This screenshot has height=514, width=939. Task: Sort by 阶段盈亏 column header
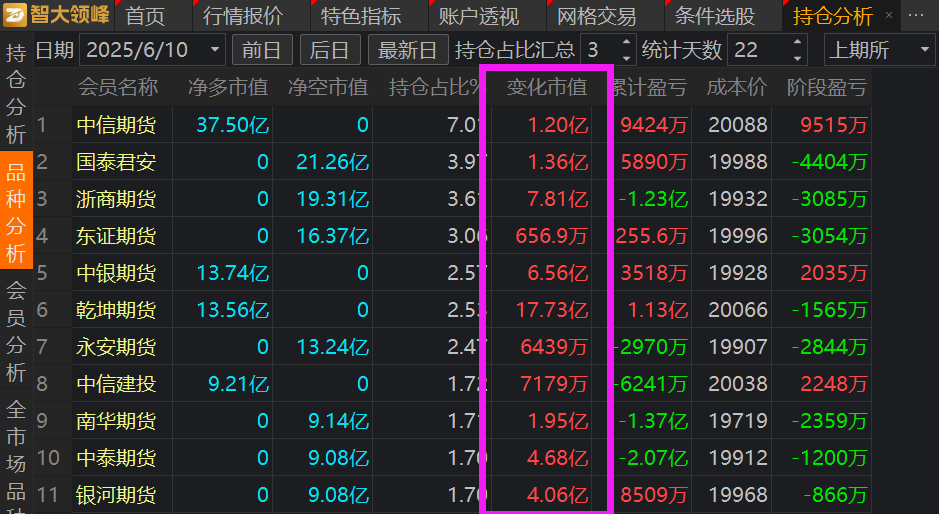pos(826,87)
